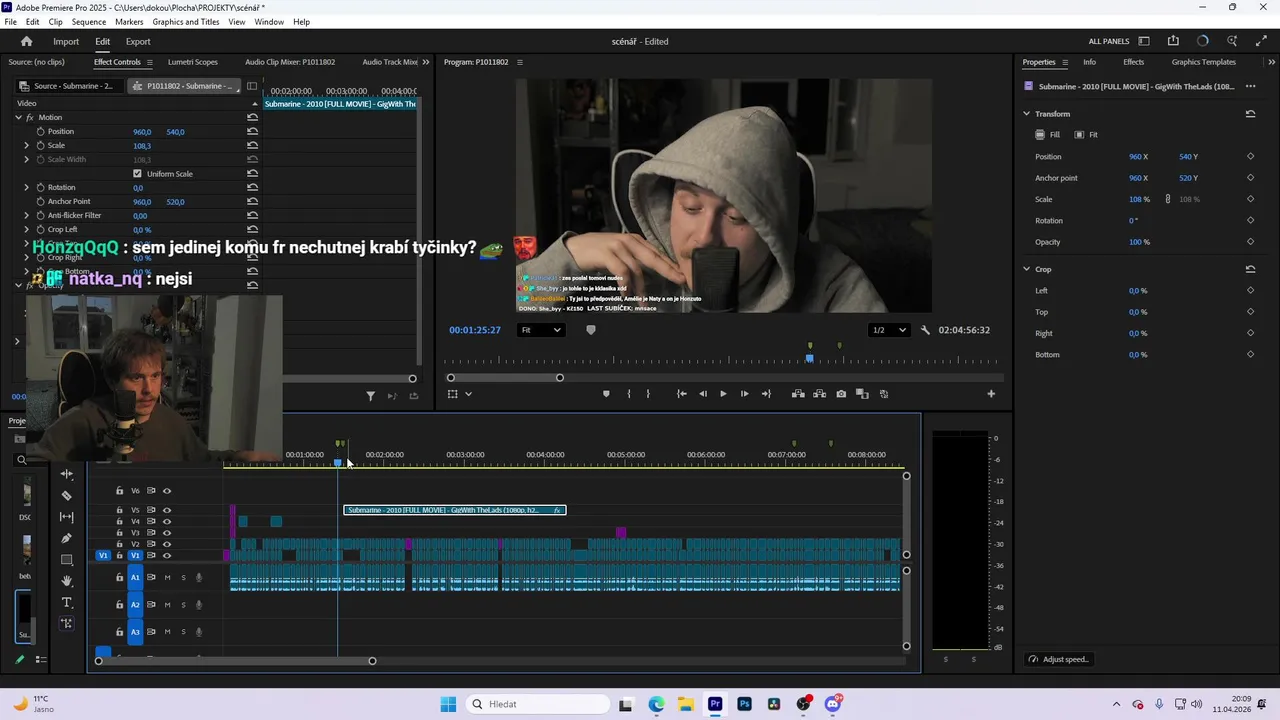Open the Graphics and Titles menu
The height and width of the screenshot is (720, 1280).
(186, 22)
